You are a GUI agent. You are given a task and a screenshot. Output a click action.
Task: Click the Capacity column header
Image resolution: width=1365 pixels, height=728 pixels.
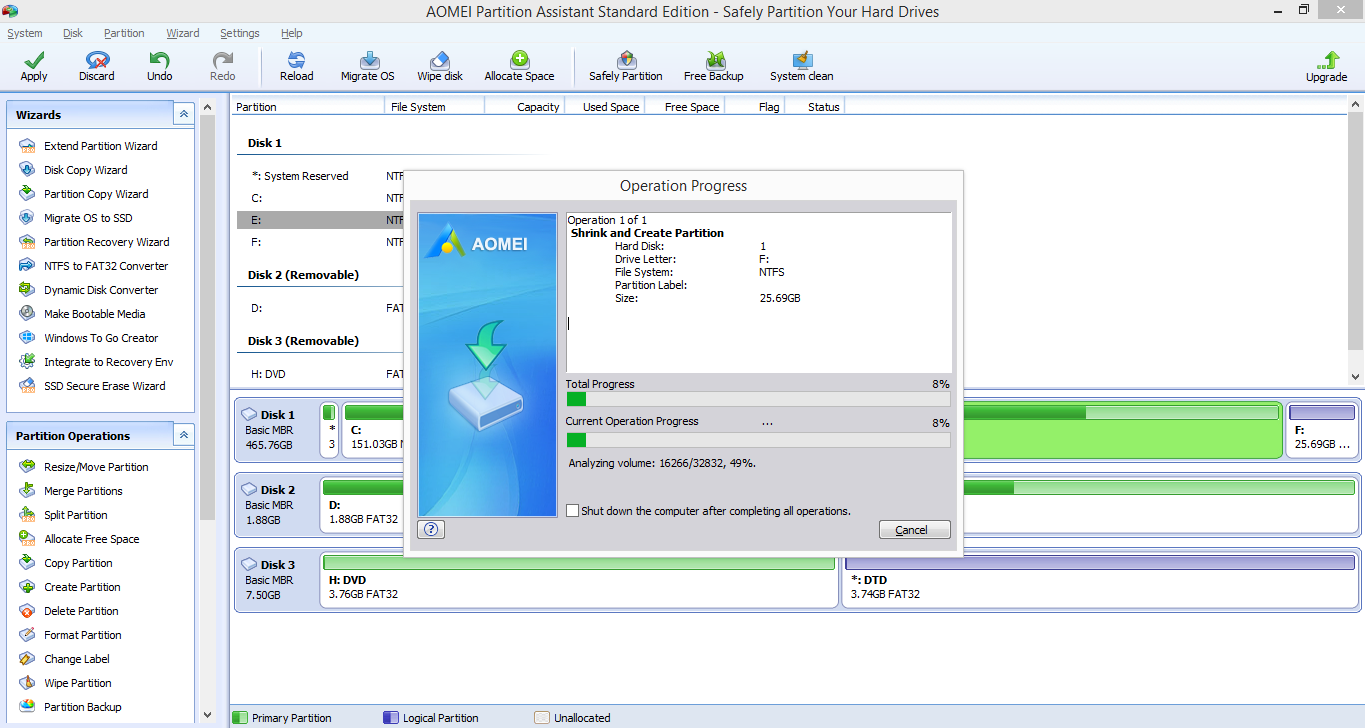tap(538, 107)
